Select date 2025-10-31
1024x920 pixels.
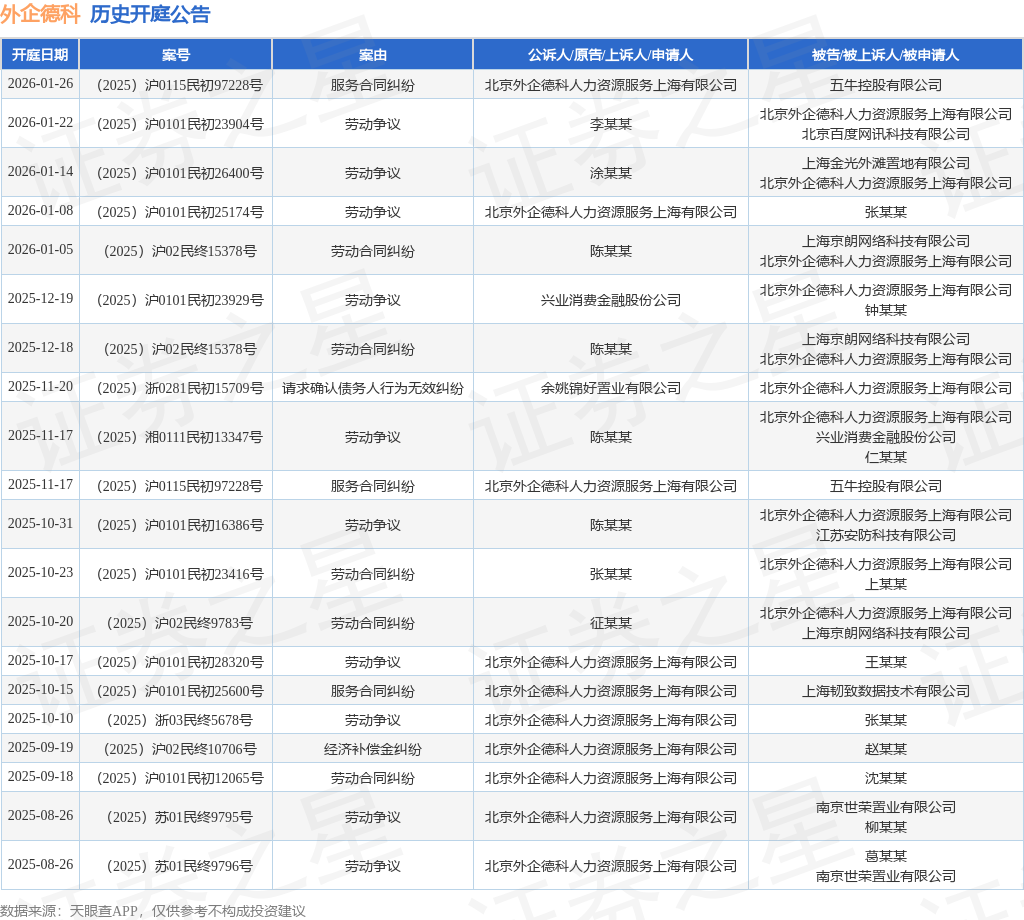(40, 524)
